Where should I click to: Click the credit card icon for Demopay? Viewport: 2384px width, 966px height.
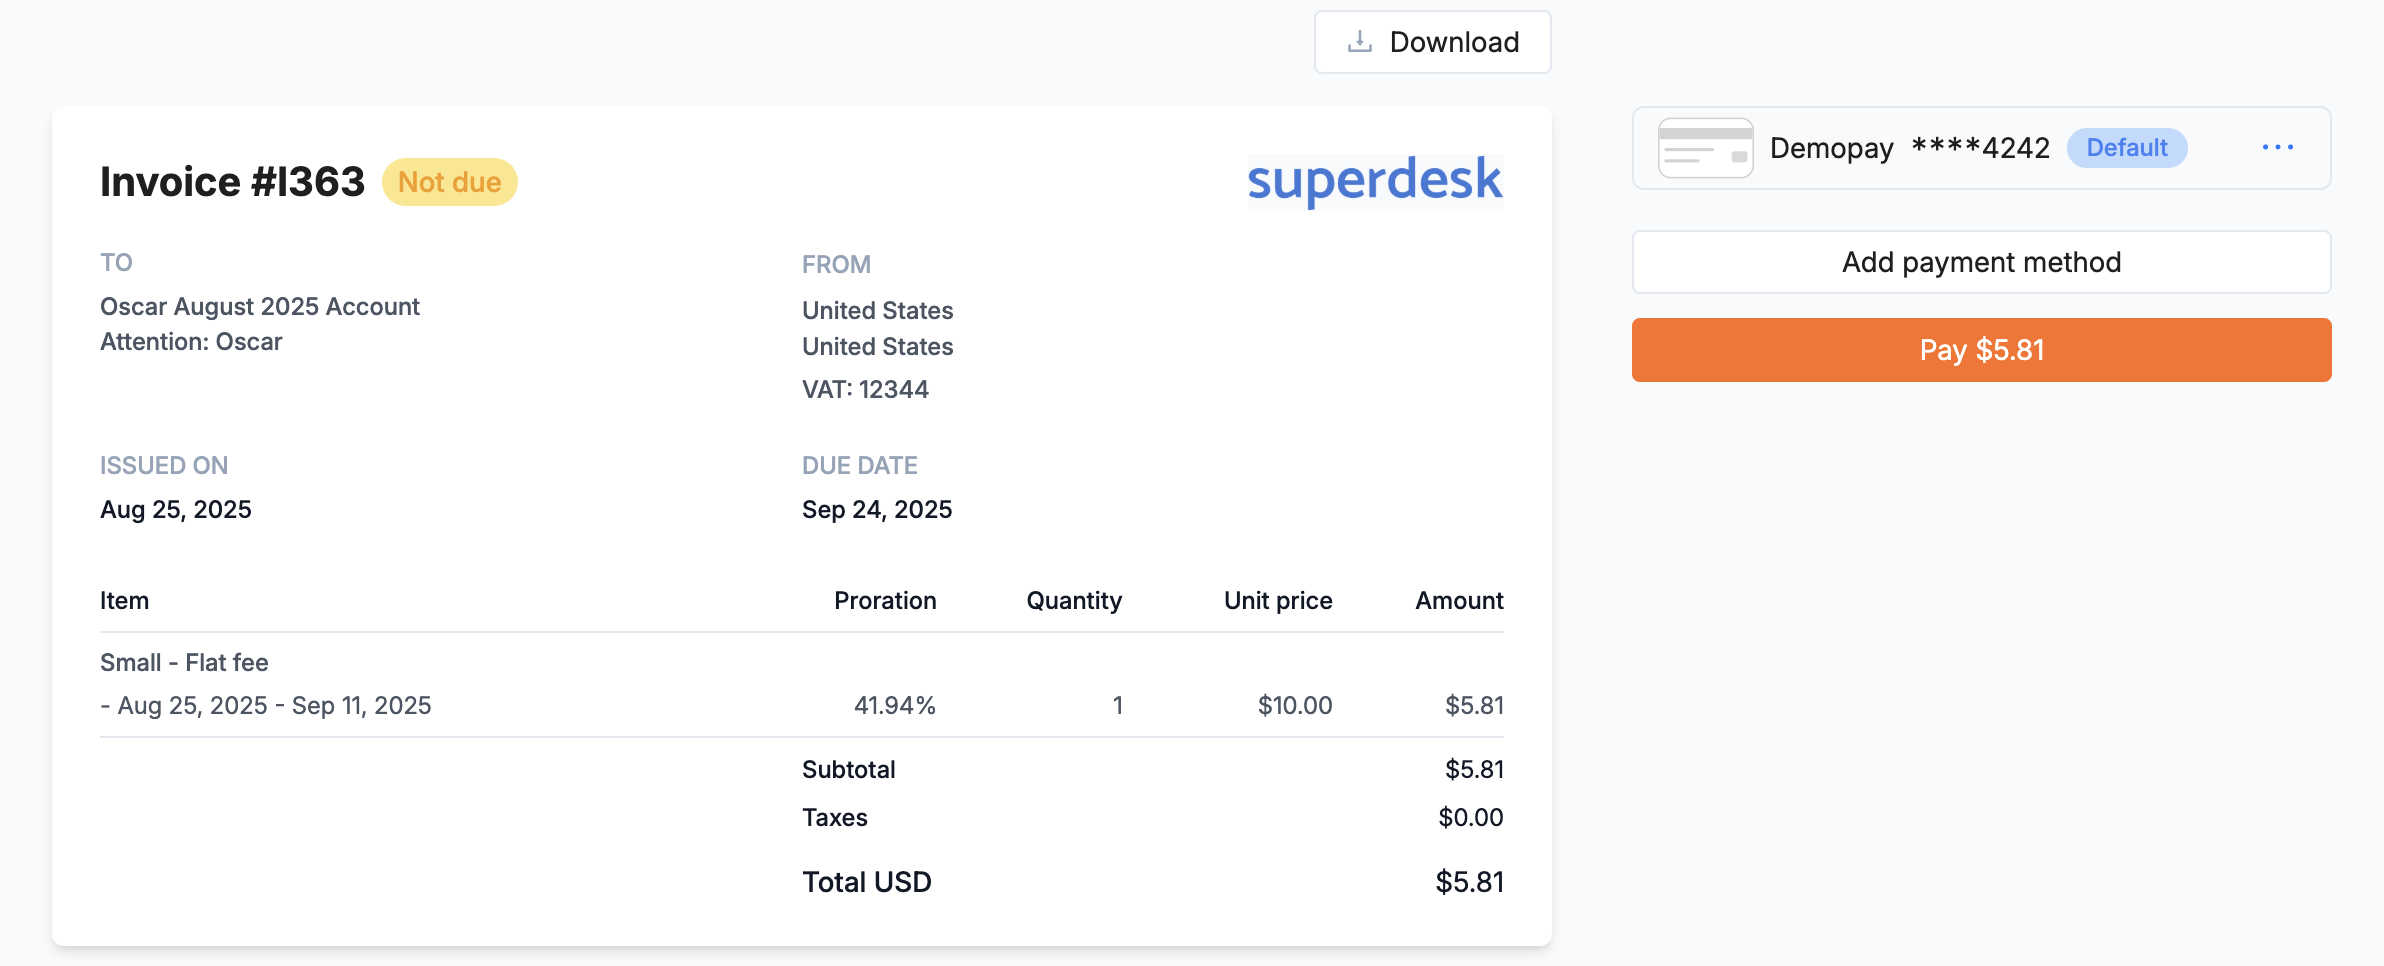1705,148
